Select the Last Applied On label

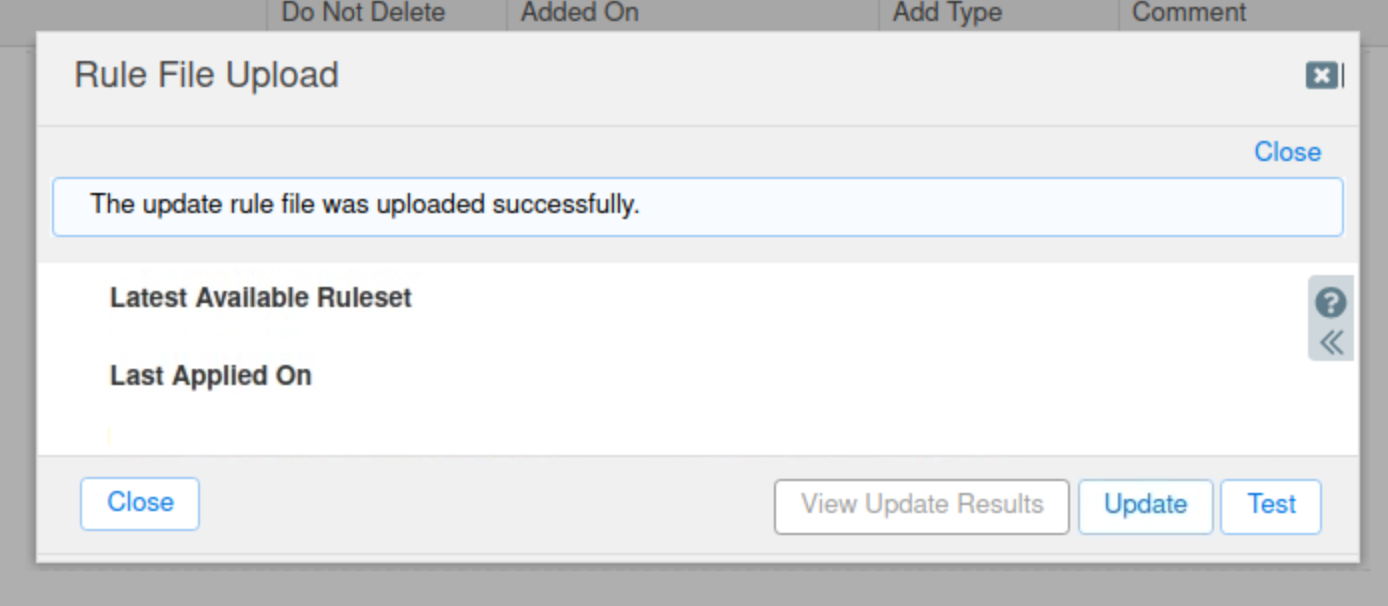pos(211,376)
